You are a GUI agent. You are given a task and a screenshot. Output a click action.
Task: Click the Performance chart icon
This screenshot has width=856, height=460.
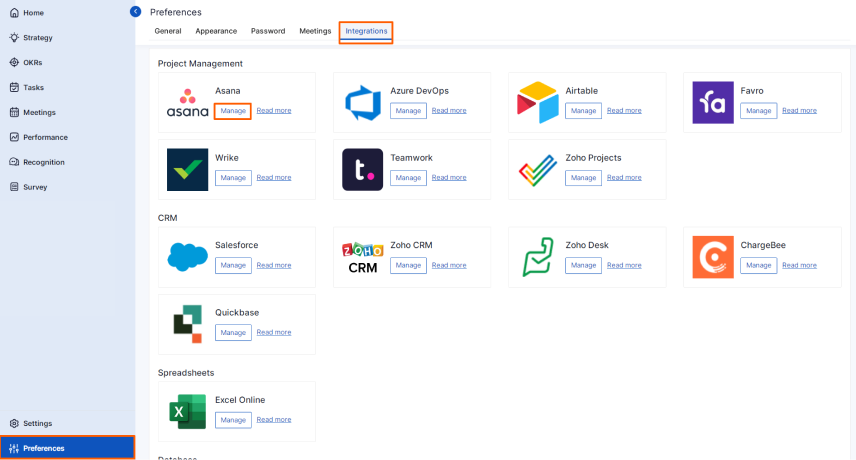click(x=14, y=137)
